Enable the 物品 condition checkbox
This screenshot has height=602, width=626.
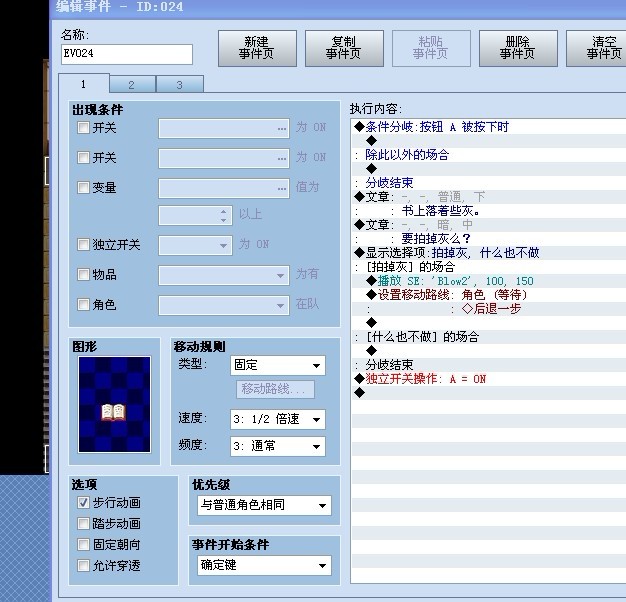83,275
